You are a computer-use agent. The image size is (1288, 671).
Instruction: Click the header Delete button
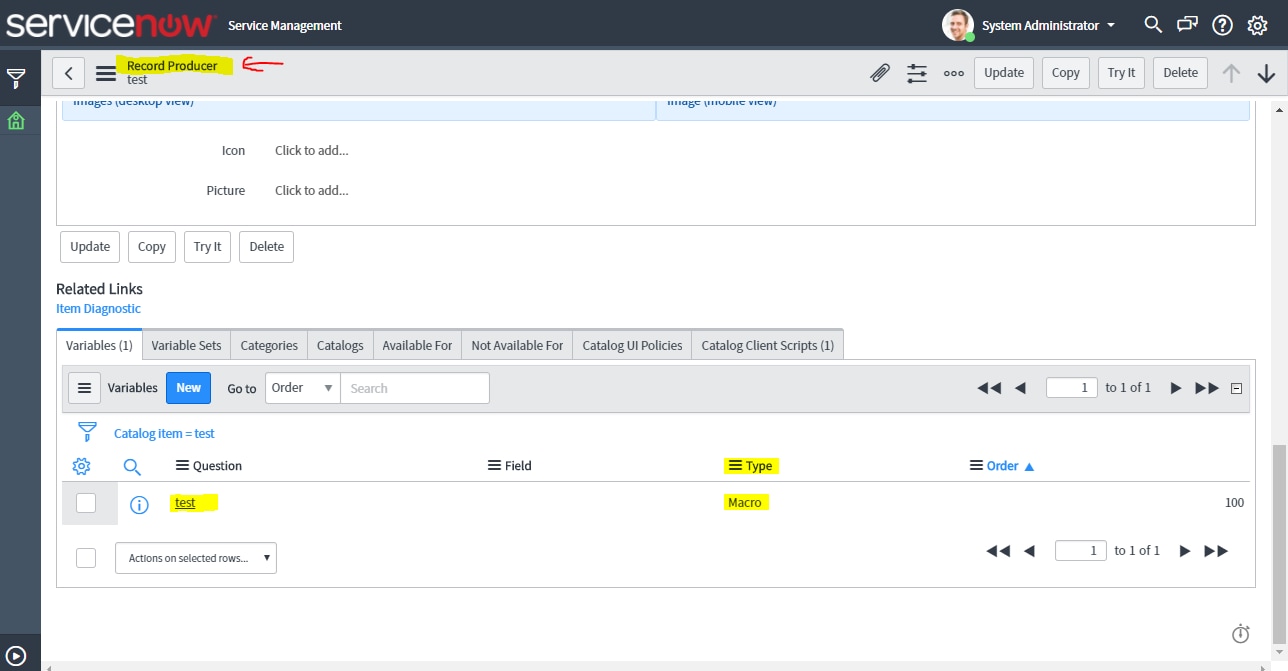coord(1181,73)
